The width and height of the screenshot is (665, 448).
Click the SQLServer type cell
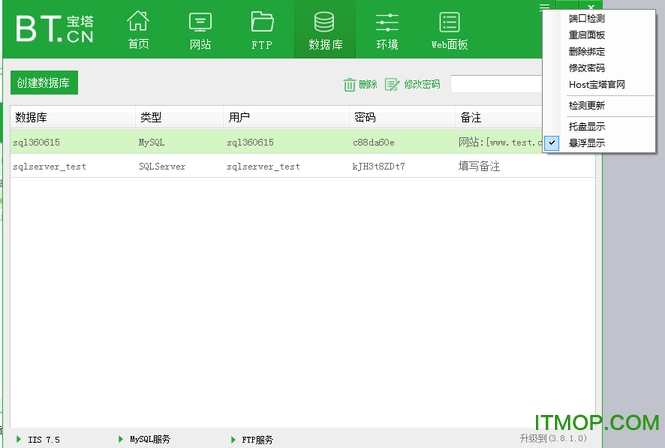click(162, 166)
